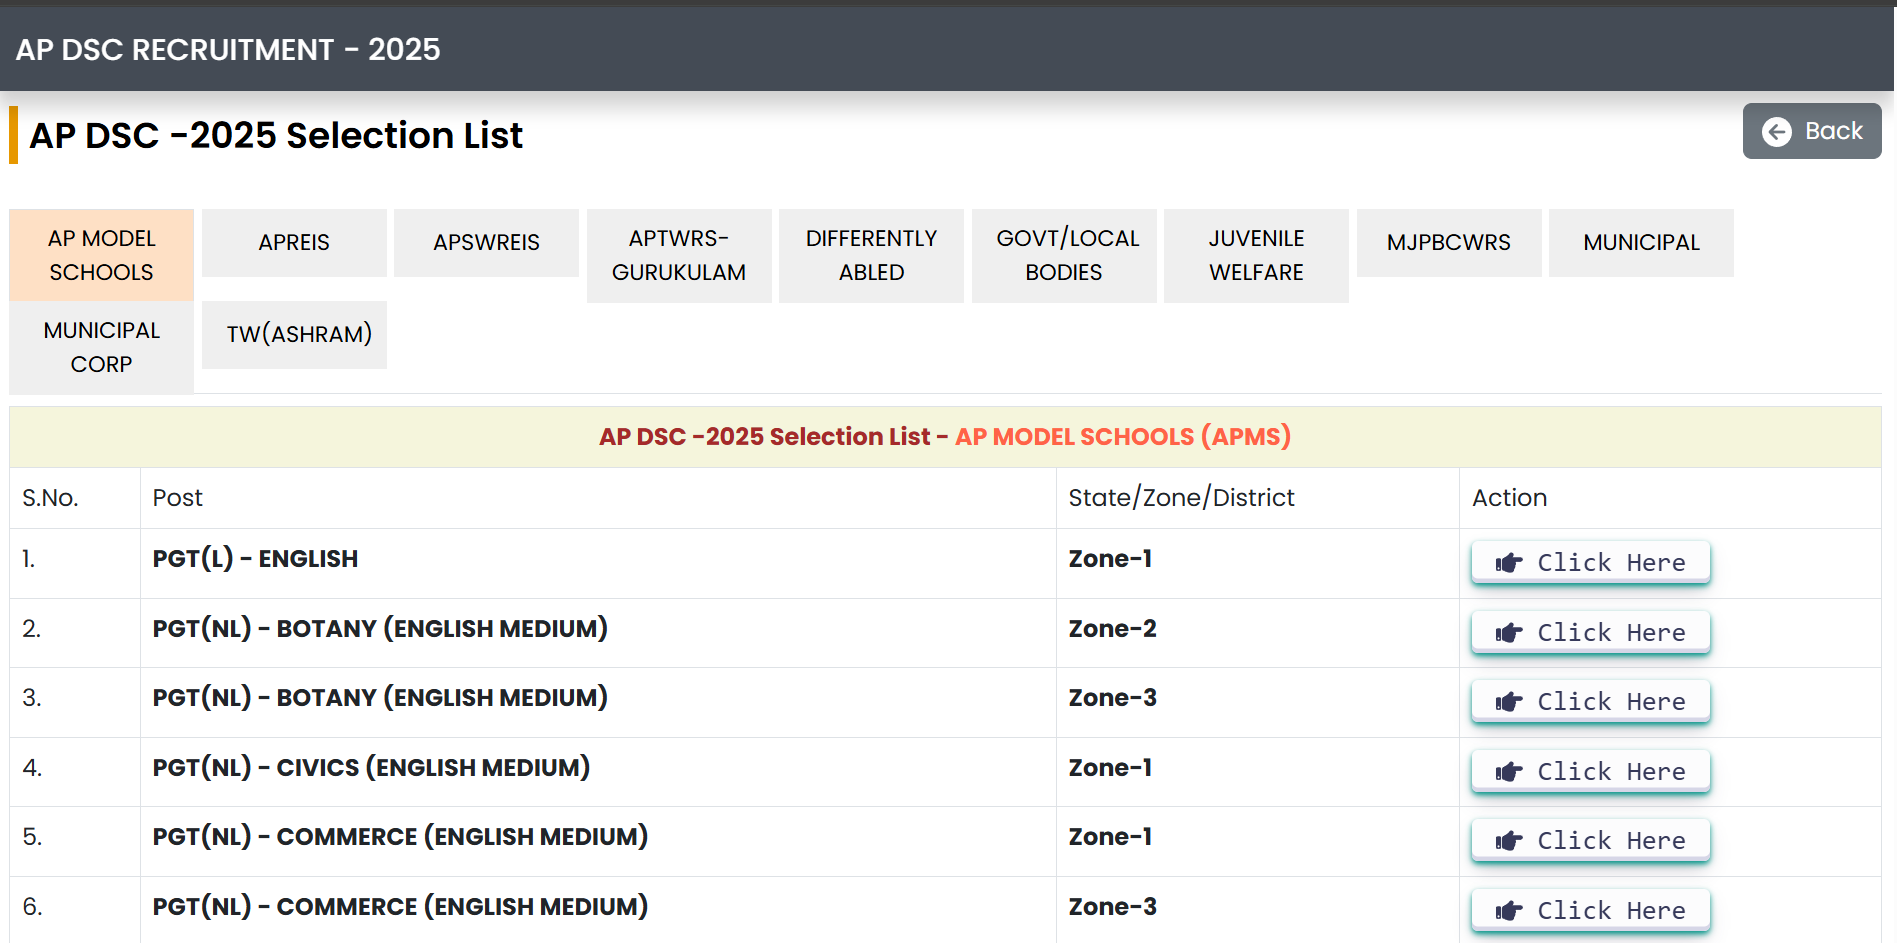1897x943 pixels.
Task: Select the APTWRS-GURUKULAM tab
Action: pyautogui.click(x=678, y=255)
